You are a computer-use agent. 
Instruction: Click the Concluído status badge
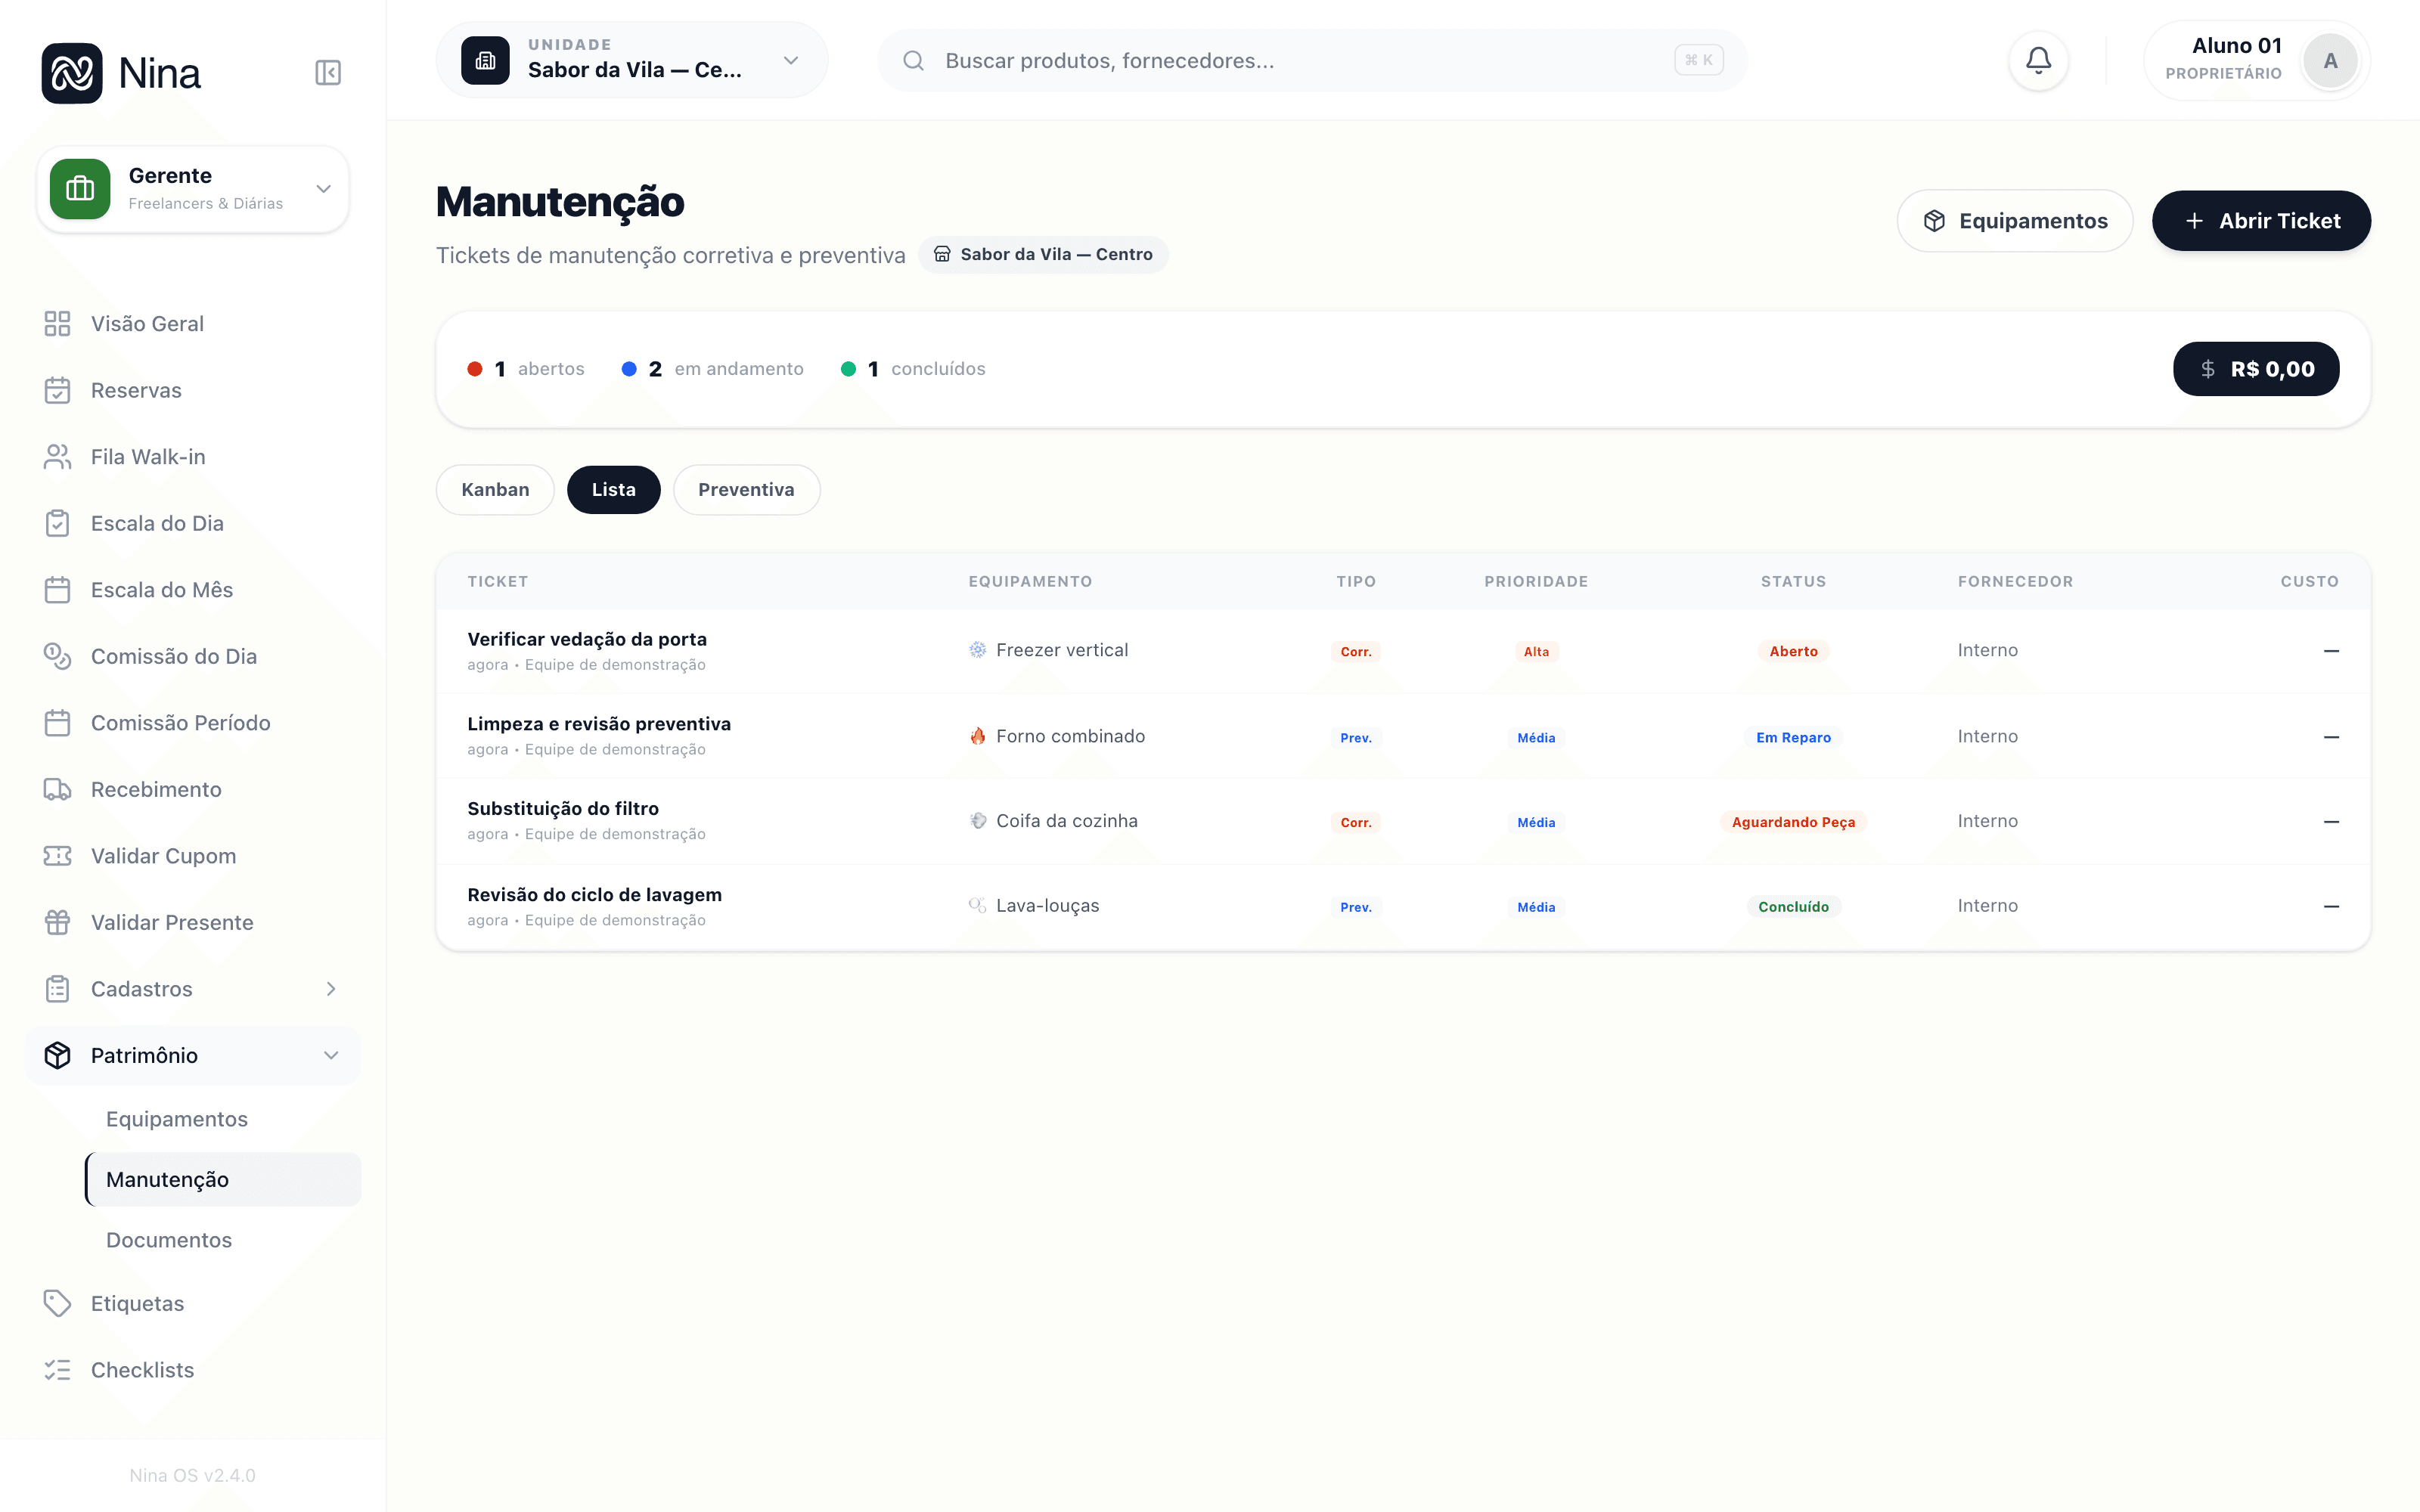pyautogui.click(x=1793, y=907)
